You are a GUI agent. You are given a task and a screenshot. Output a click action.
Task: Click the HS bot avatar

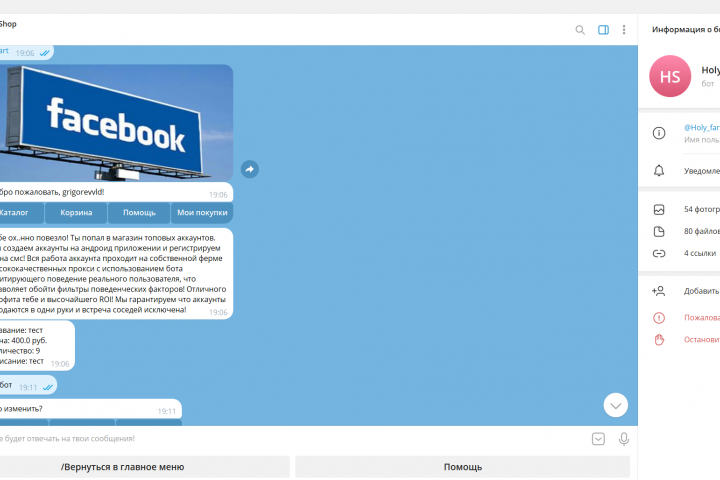670,76
